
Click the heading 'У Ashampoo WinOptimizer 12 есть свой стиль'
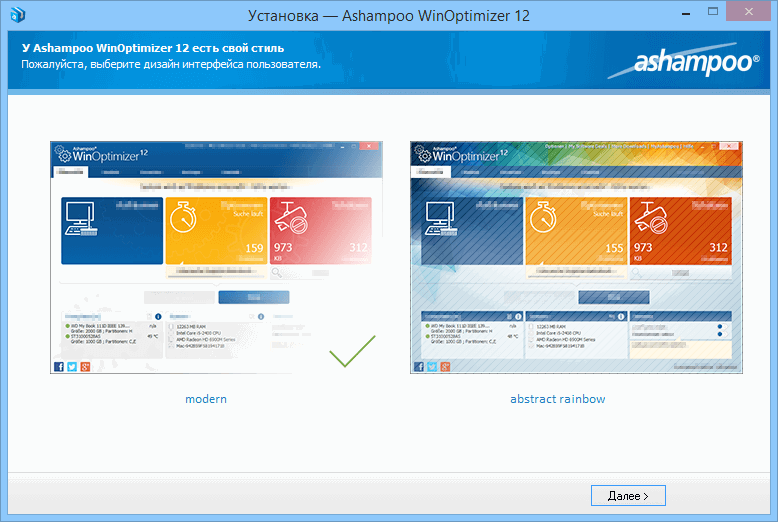point(153,48)
